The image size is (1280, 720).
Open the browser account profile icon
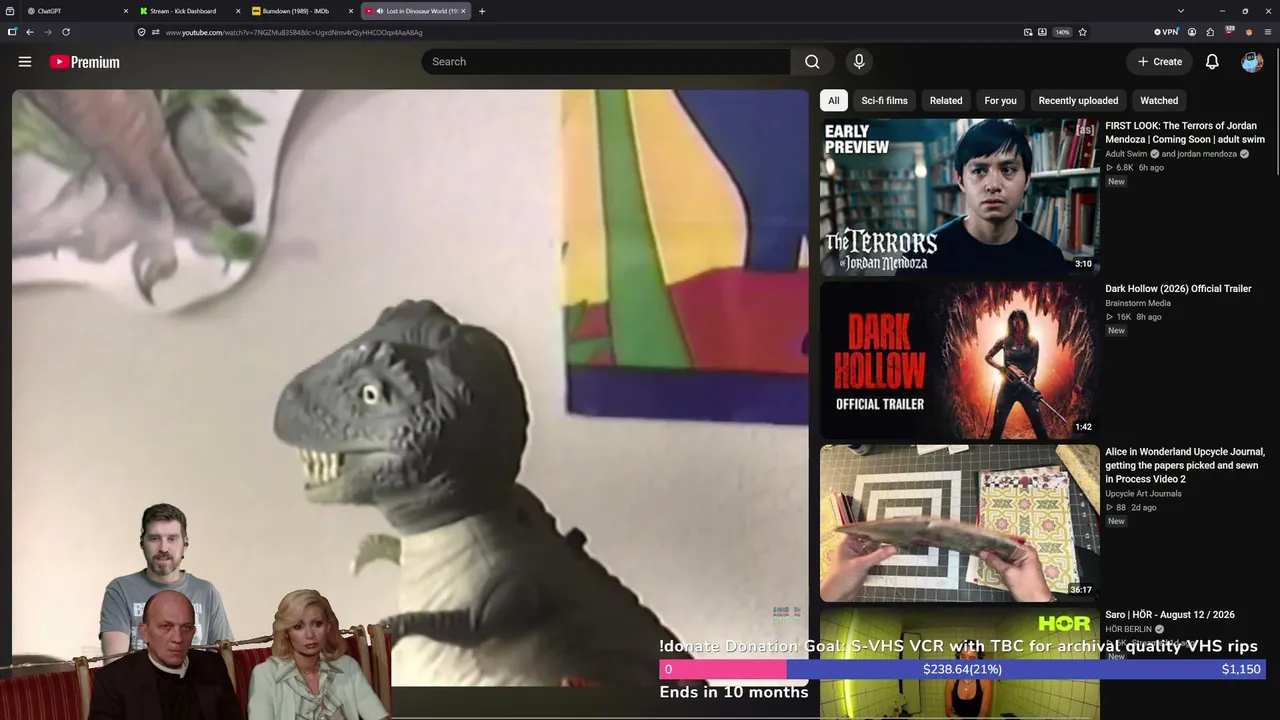pos(1192,32)
